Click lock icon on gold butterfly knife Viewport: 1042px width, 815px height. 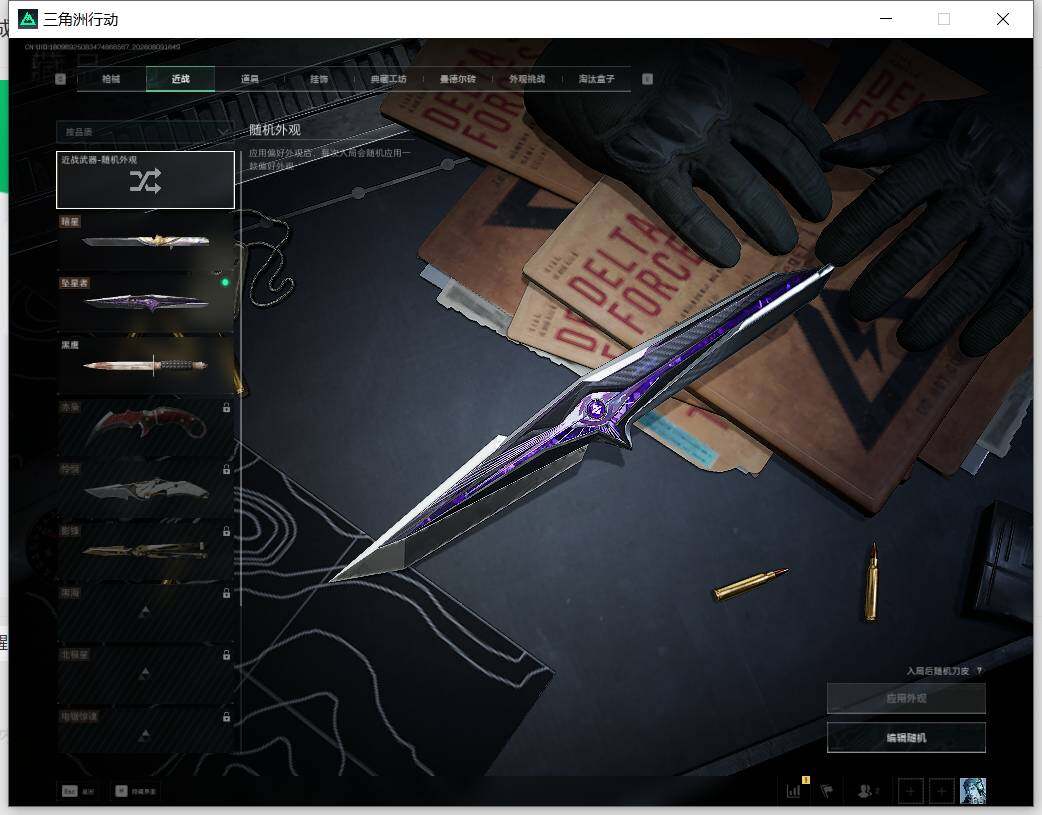[x=227, y=531]
